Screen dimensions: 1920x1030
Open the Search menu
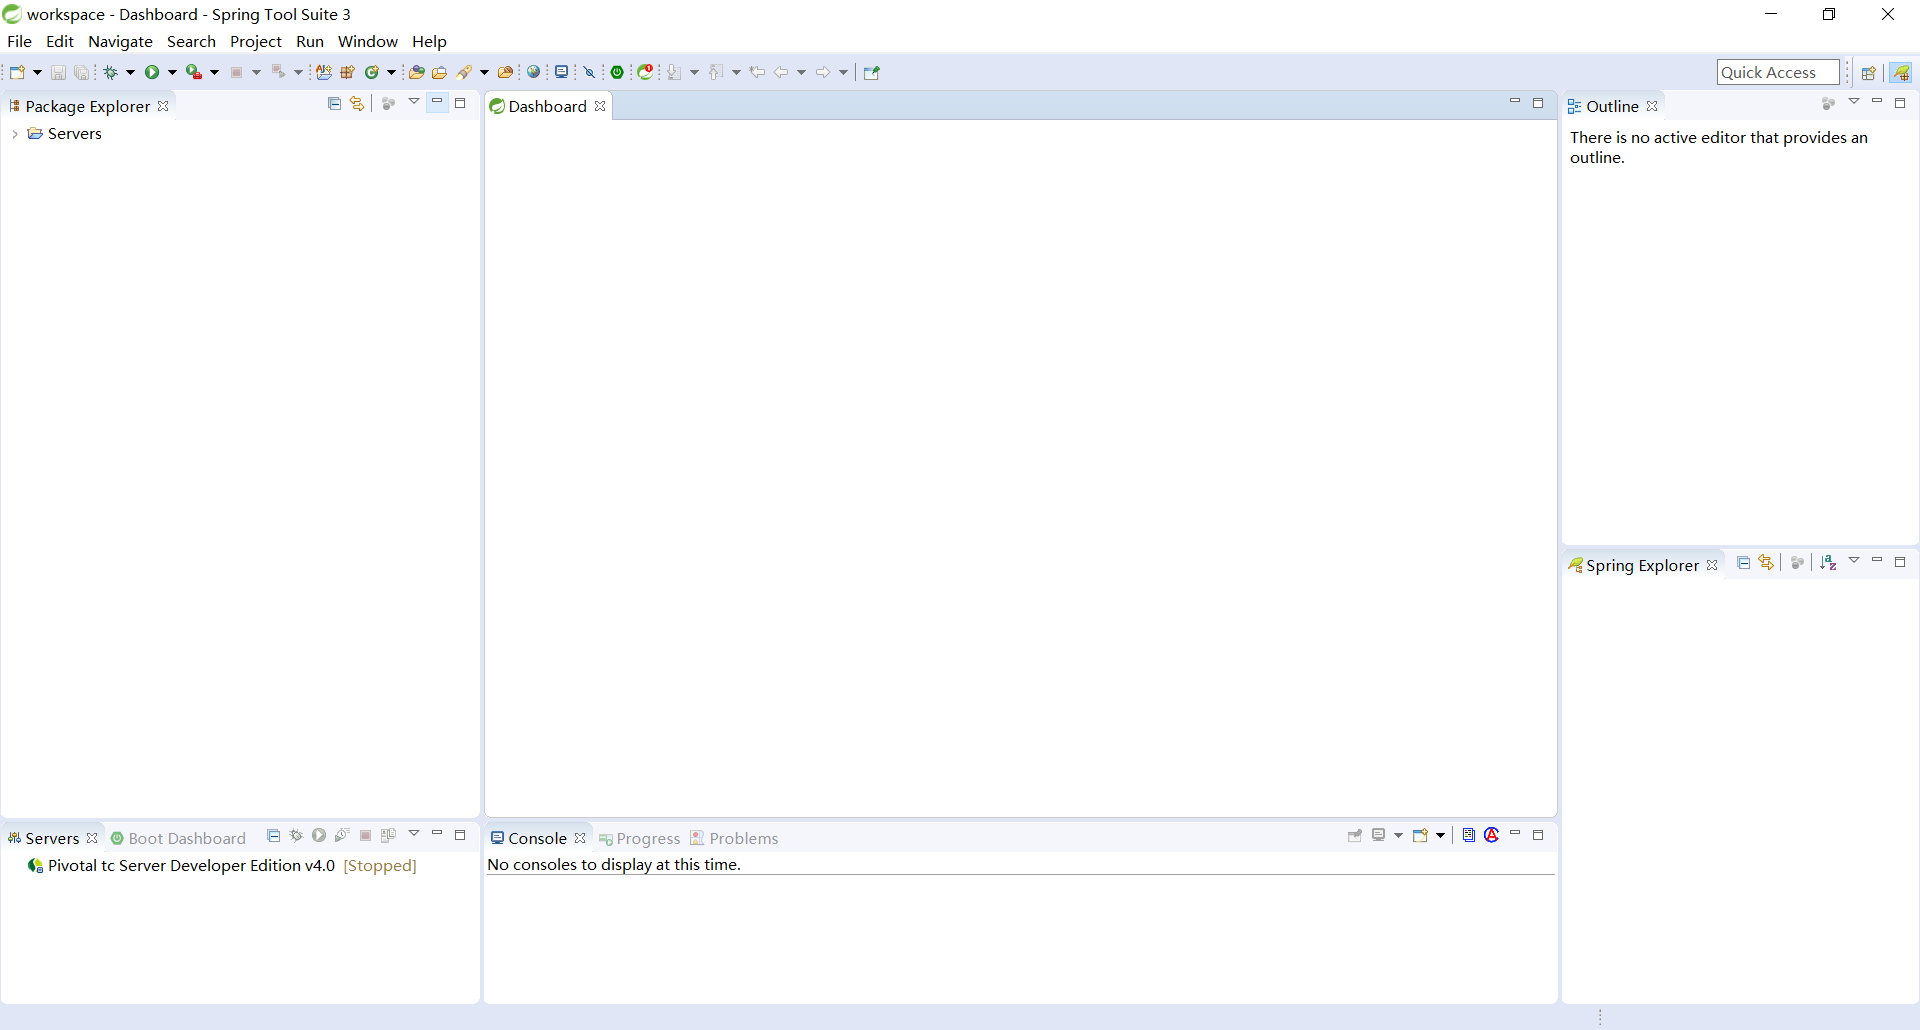coord(191,41)
